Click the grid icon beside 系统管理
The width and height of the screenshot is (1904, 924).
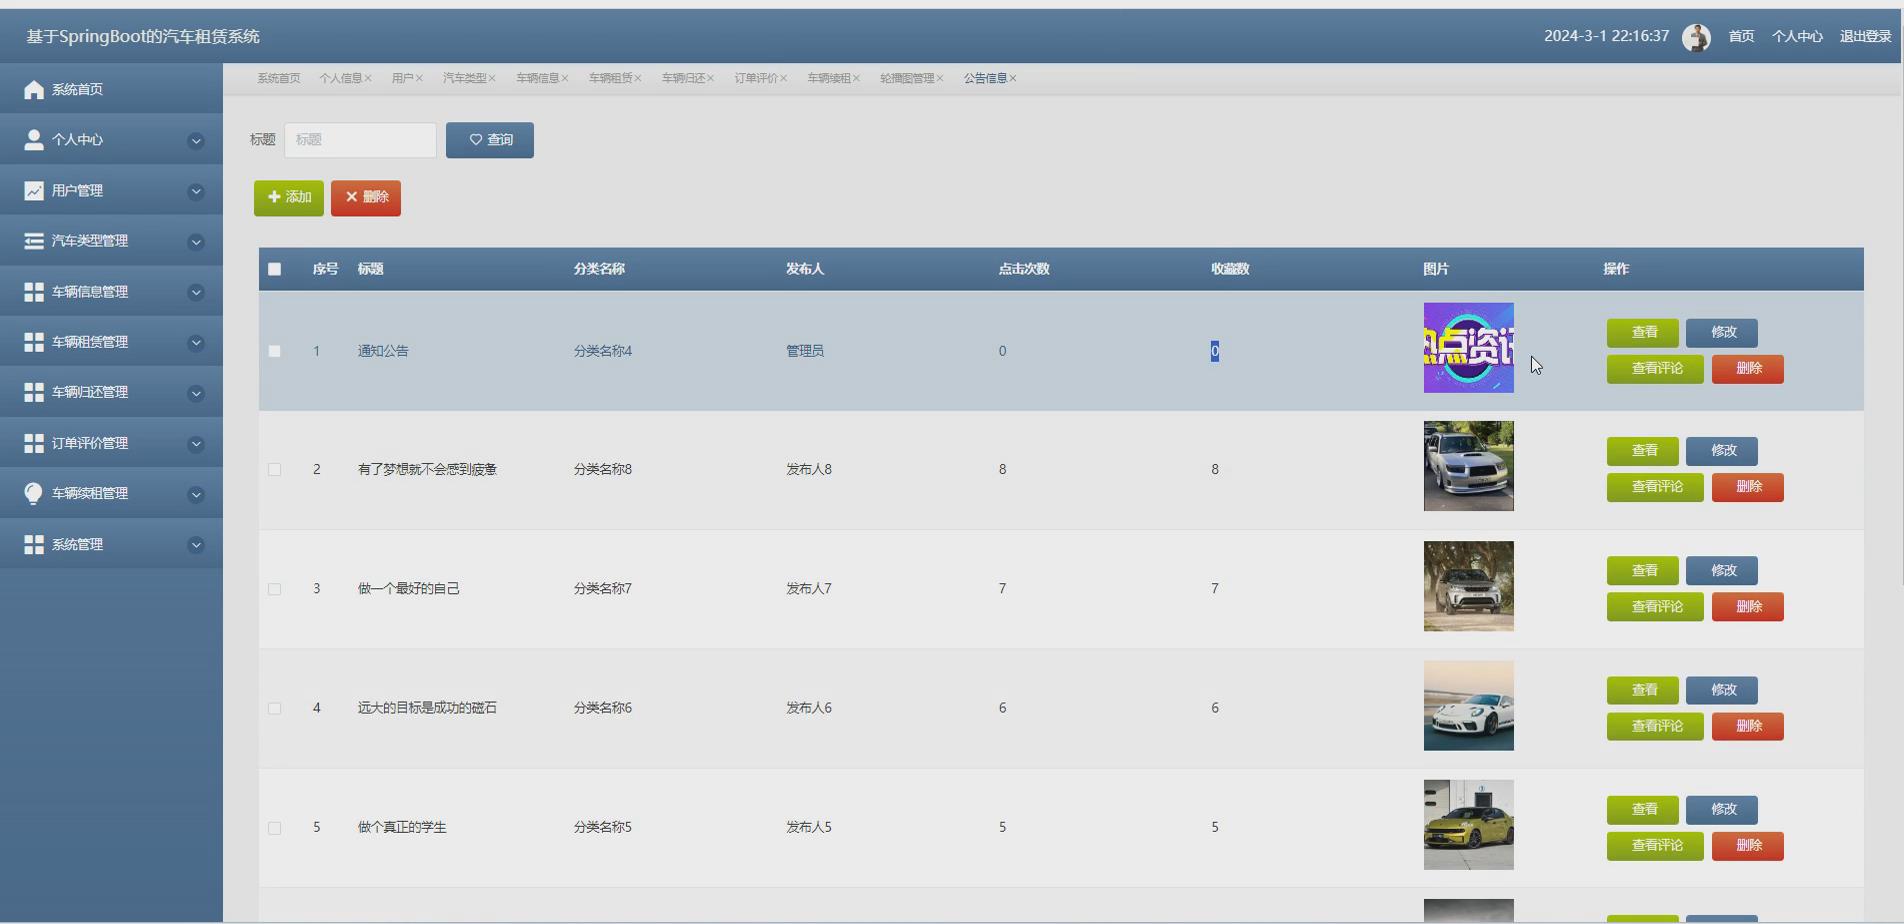coord(34,544)
